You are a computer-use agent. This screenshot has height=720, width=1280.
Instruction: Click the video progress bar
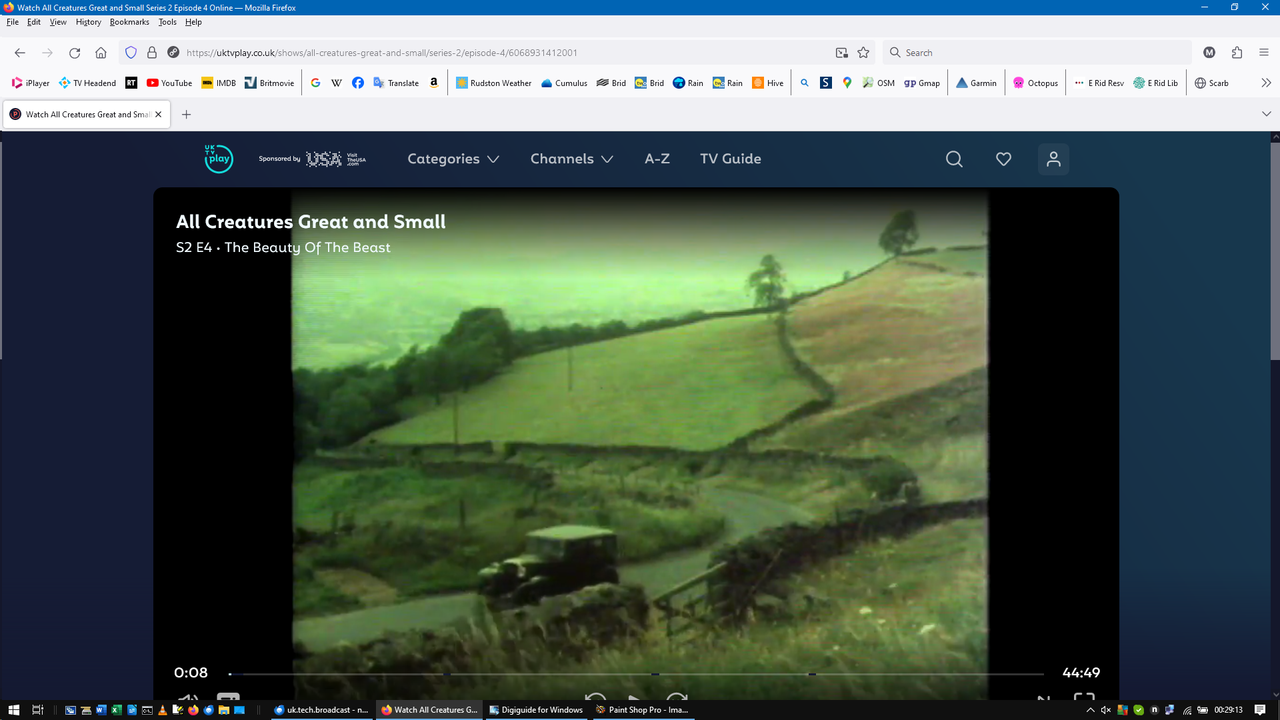636,674
